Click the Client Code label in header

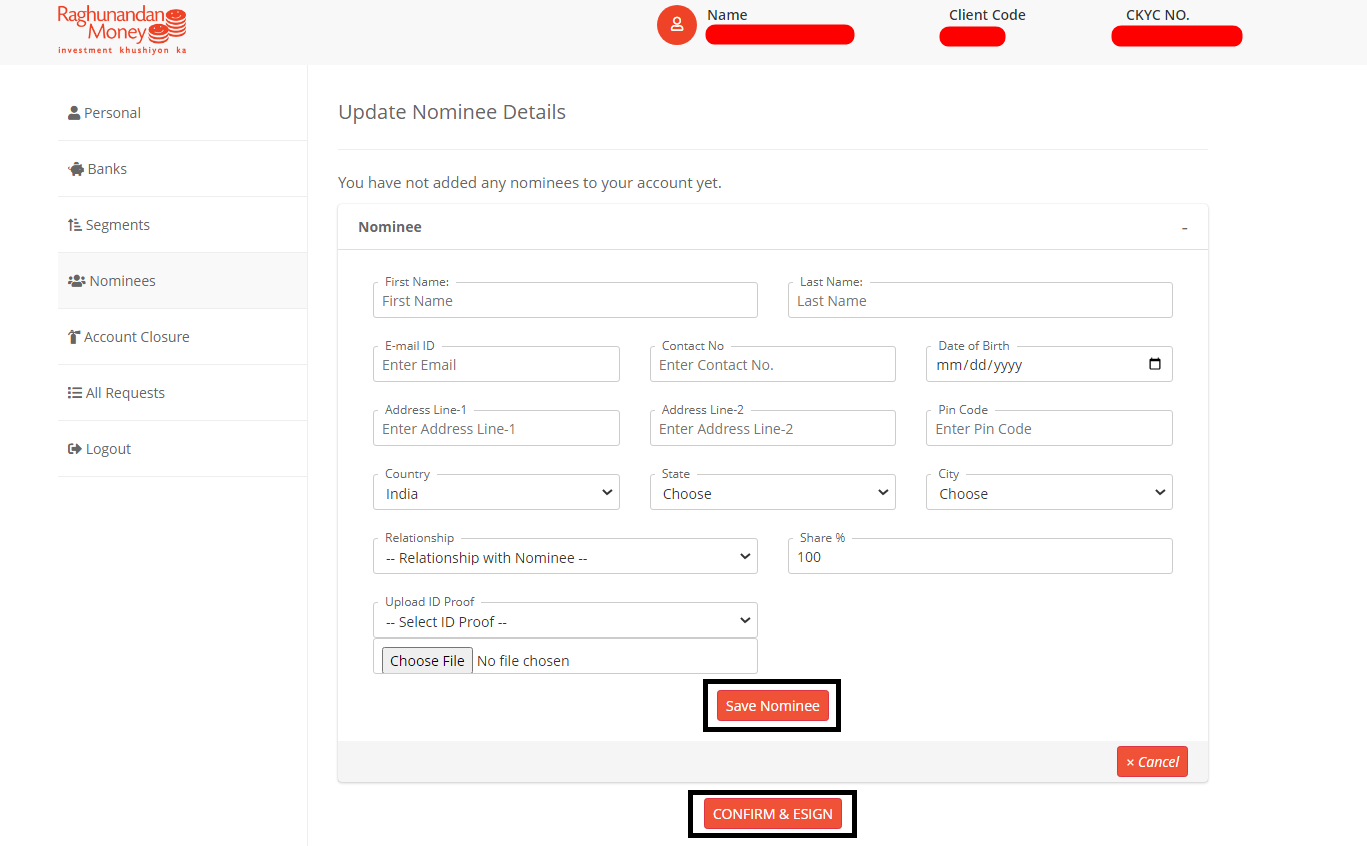click(987, 15)
